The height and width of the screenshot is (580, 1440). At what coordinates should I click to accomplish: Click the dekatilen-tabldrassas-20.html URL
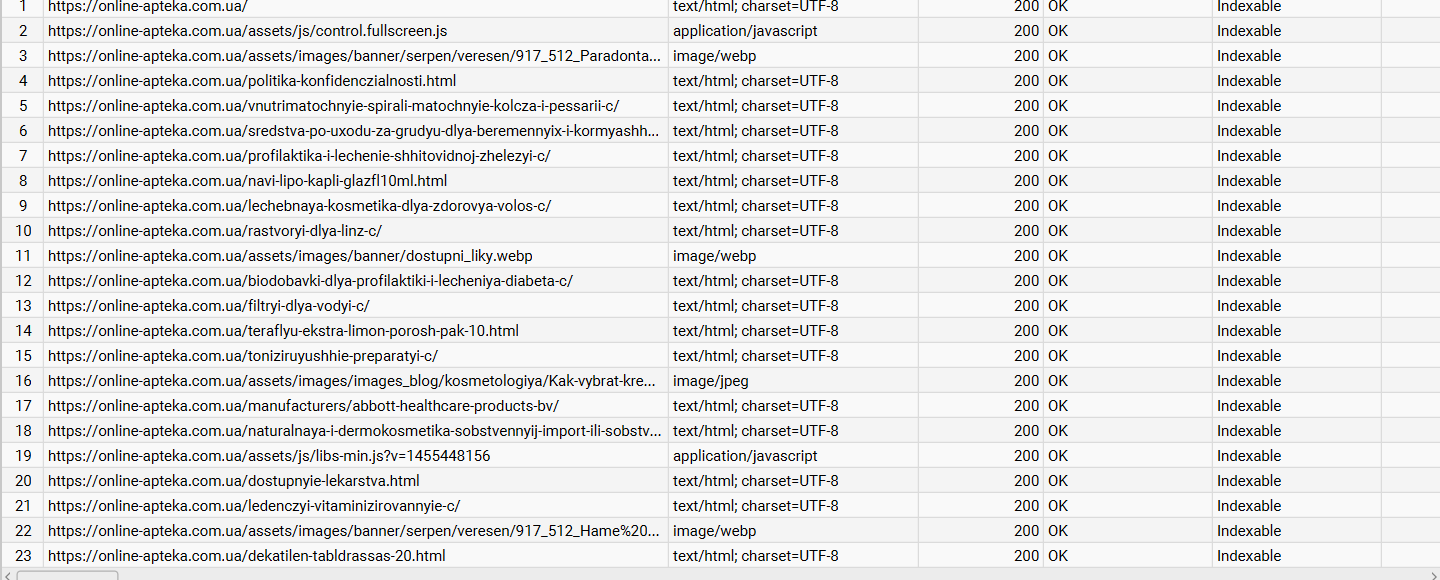tap(247, 556)
